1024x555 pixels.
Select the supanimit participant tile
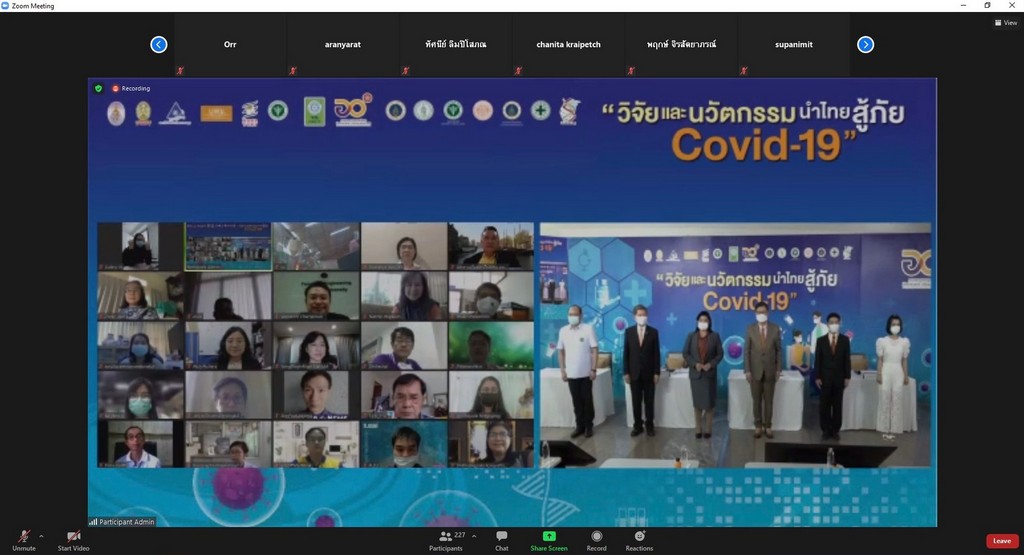pos(794,45)
